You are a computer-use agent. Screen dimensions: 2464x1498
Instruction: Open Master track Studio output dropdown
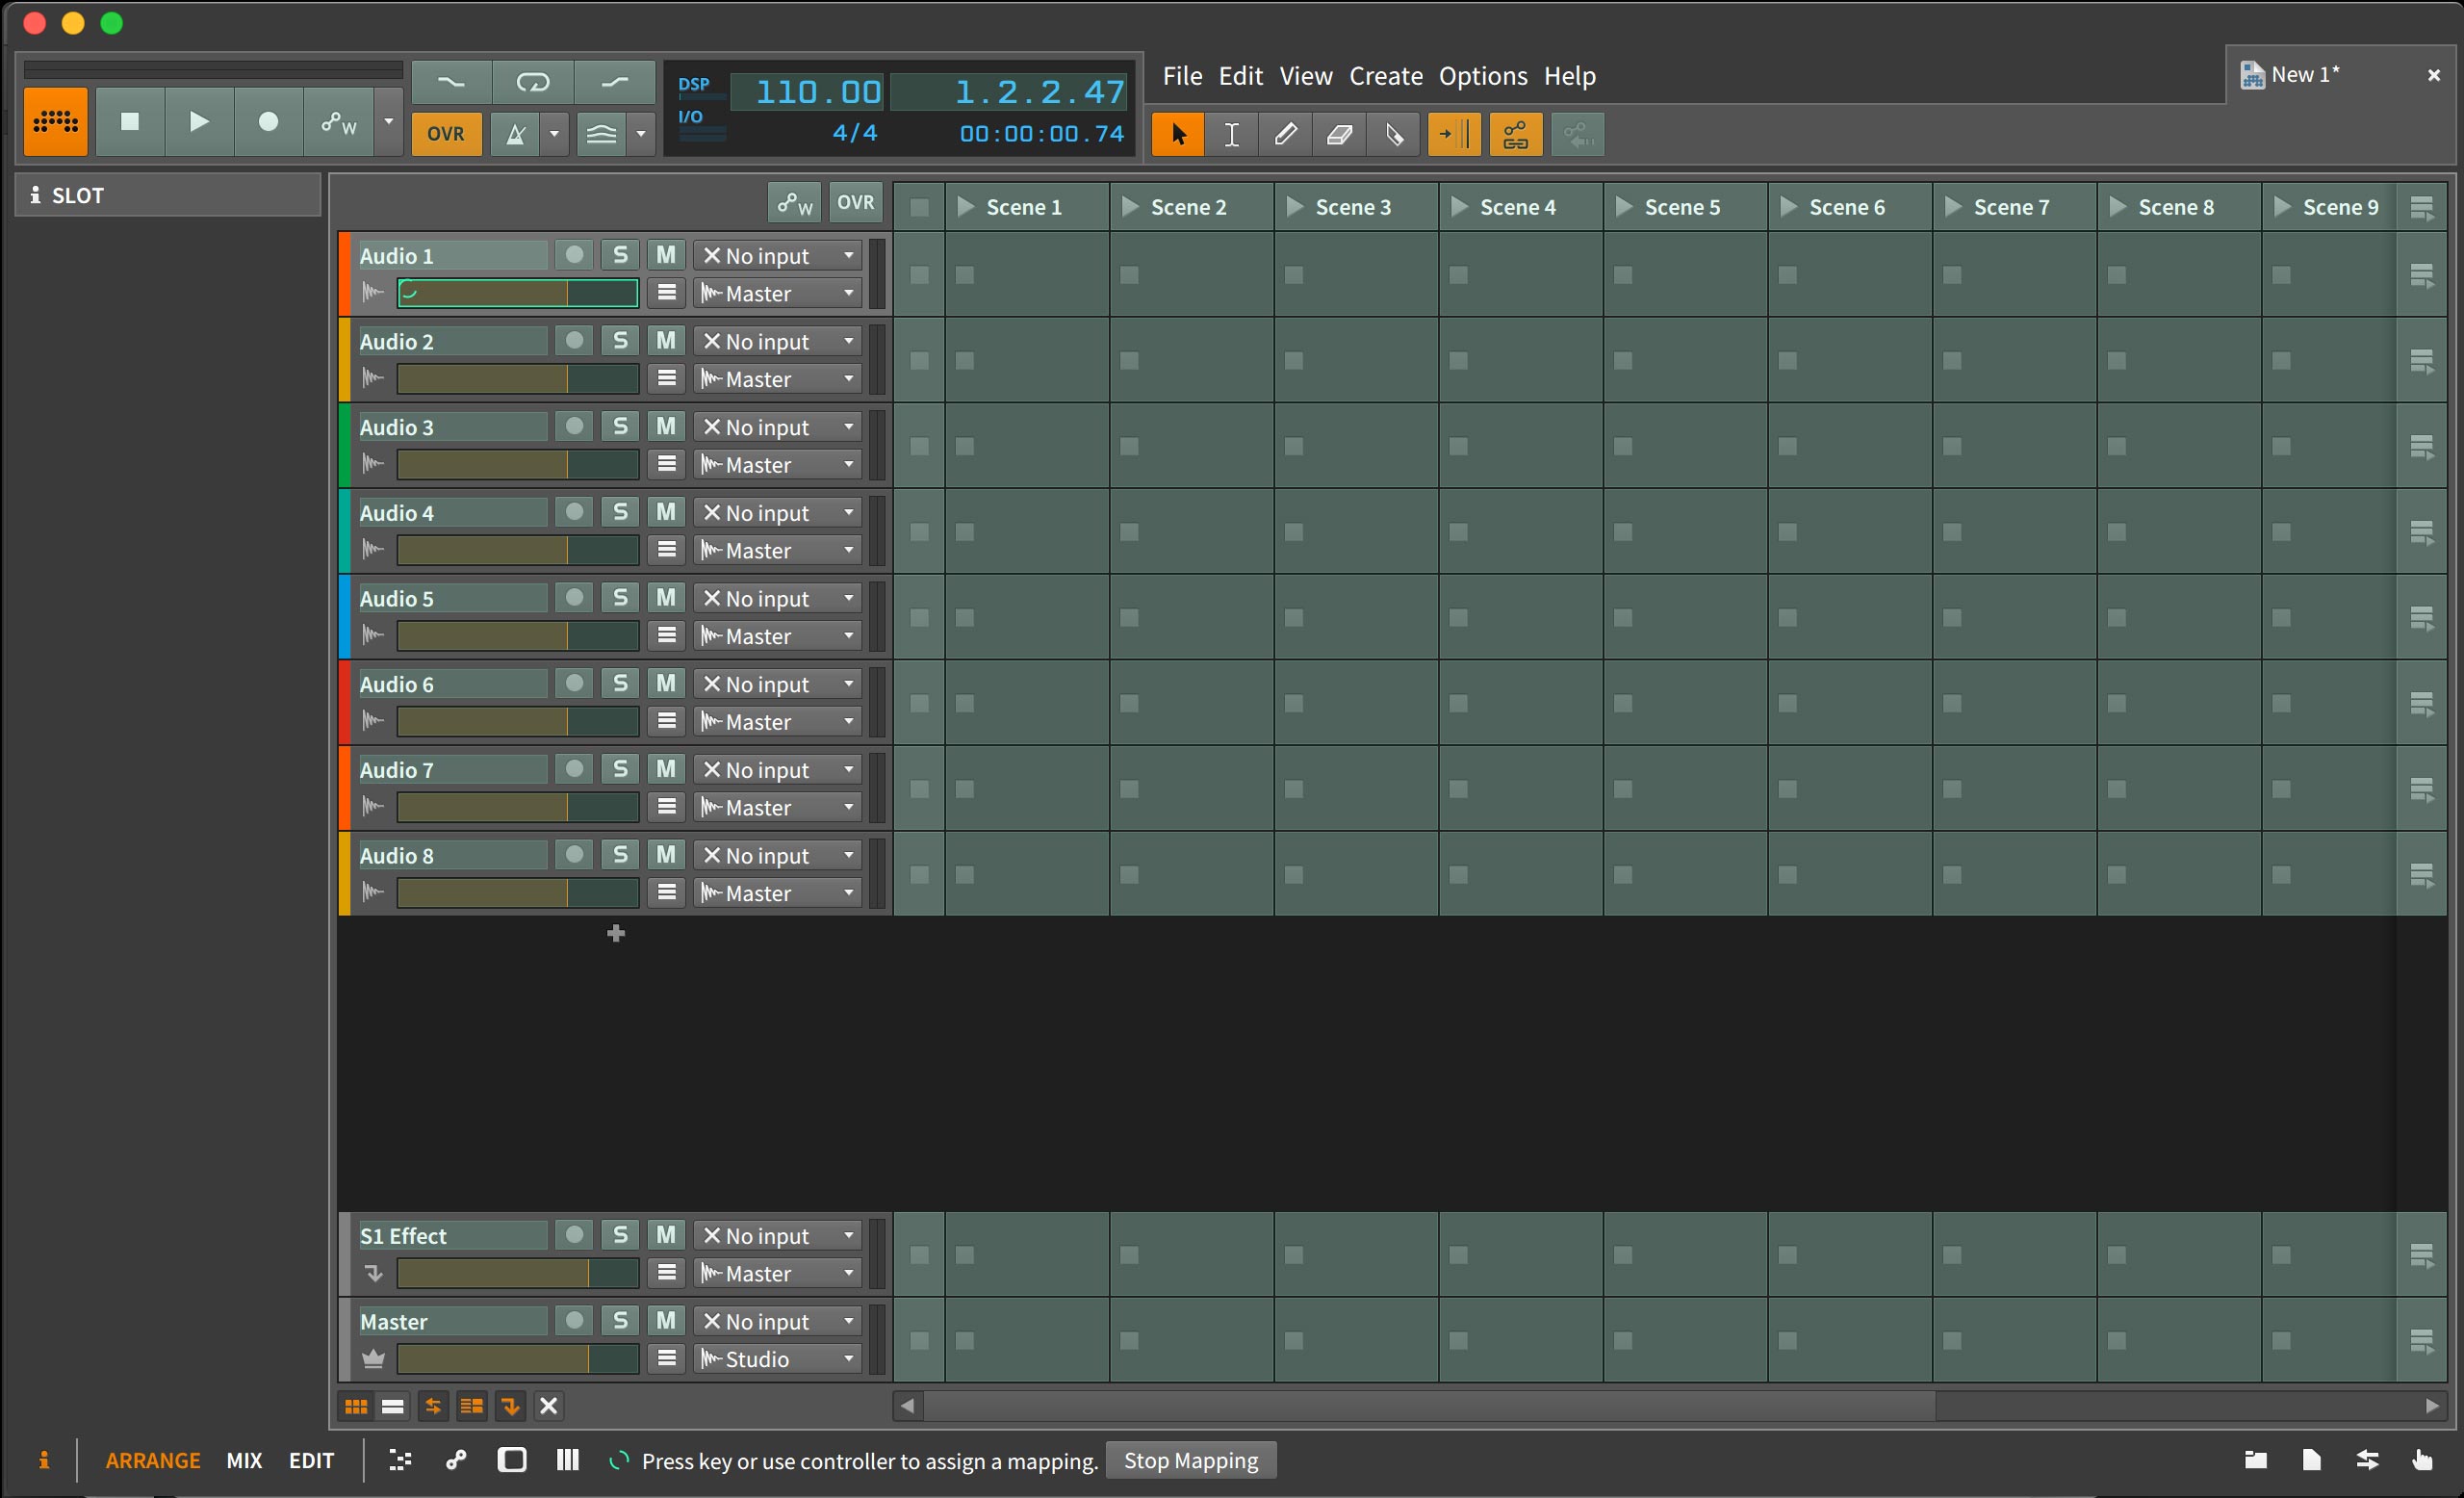[778, 1359]
